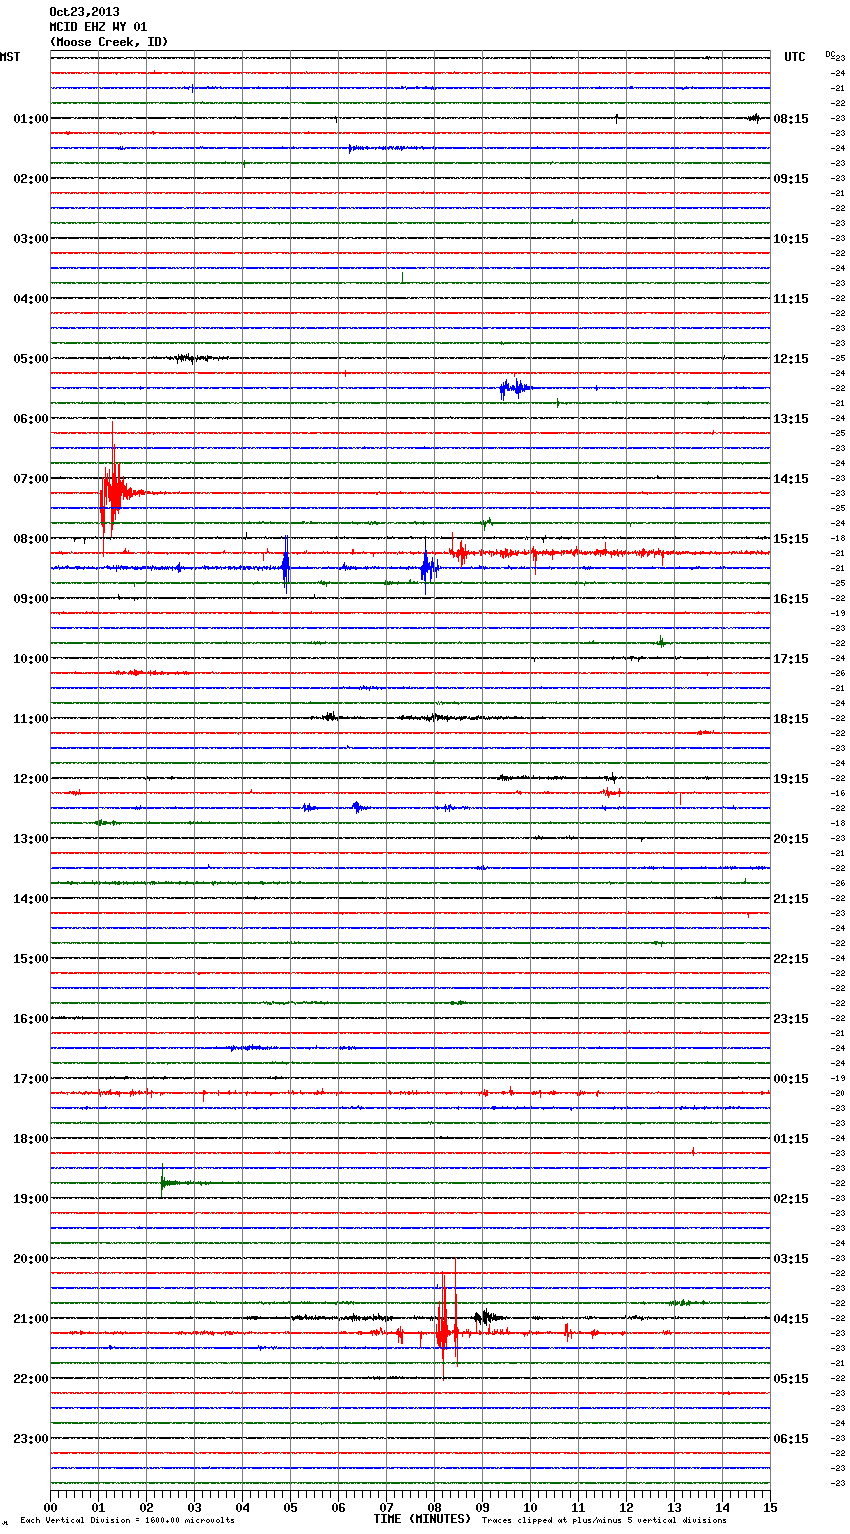This screenshot has height=1534, width=850.
Task: Click minute tick "08" on the bottom axis
Action: click(434, 1507)
